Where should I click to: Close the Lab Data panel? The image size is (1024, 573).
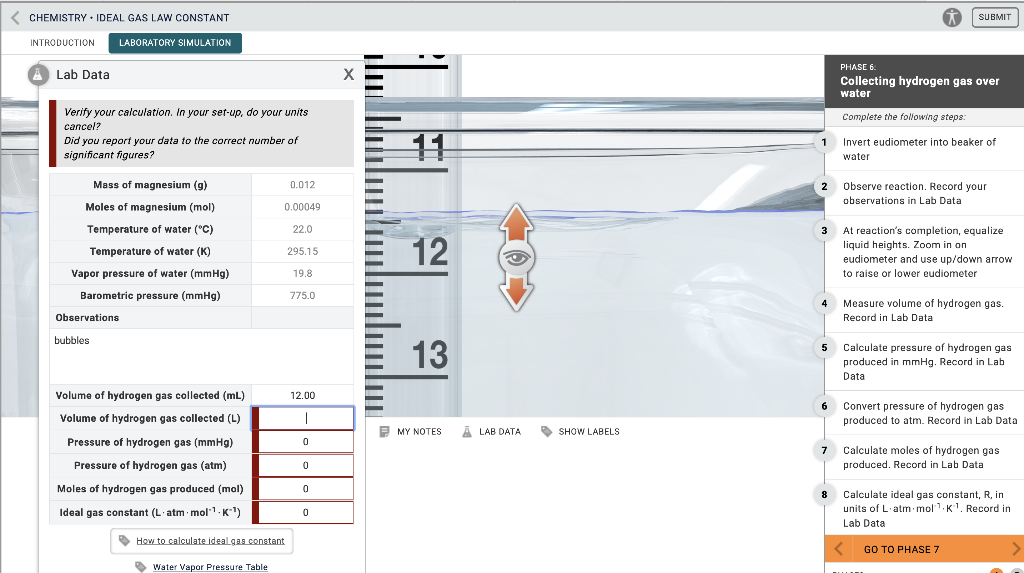[349, 74]
